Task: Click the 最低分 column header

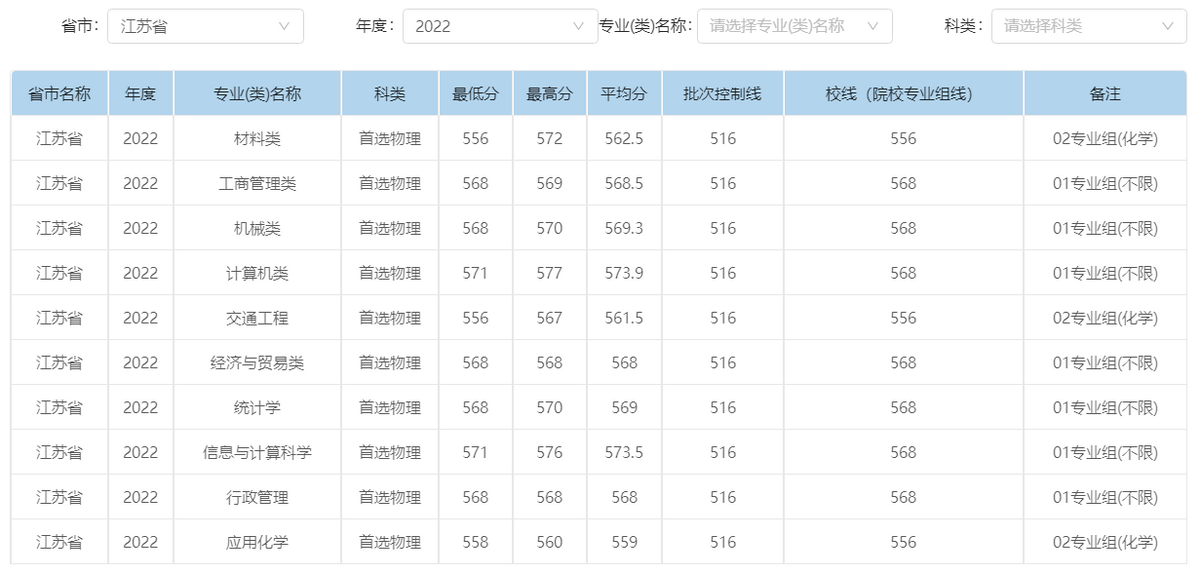Action: click(x=476, y=94)
